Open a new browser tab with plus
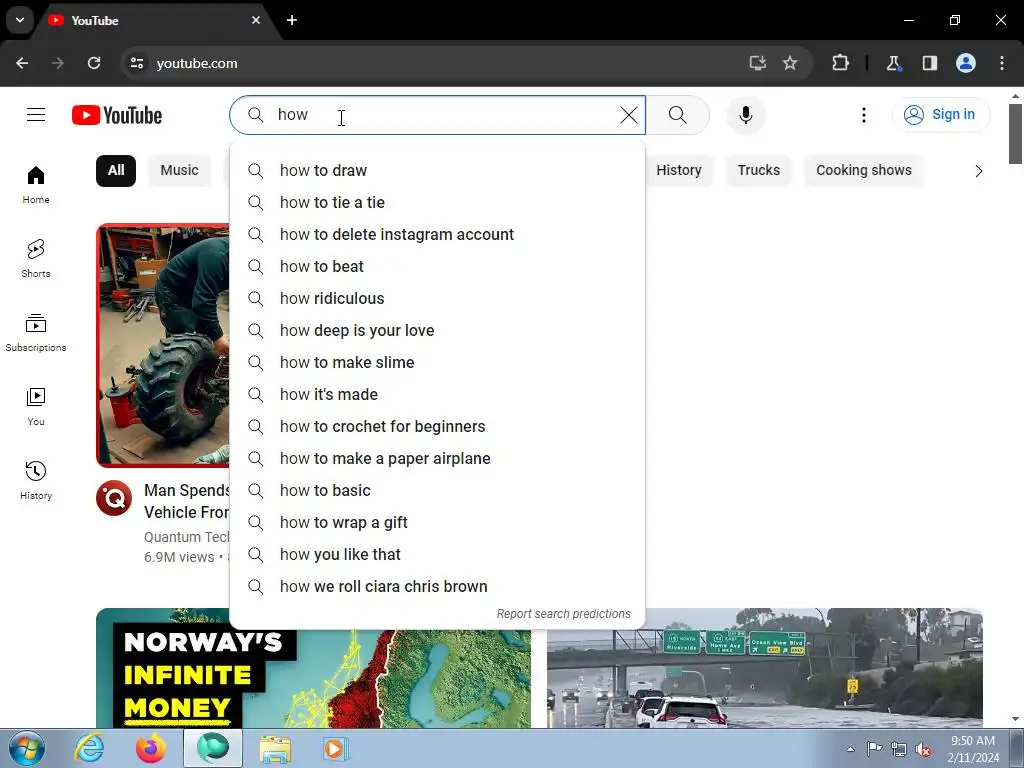Image resolution: width=1024 pixels, height=768 pixels. (x=292, y=20)
